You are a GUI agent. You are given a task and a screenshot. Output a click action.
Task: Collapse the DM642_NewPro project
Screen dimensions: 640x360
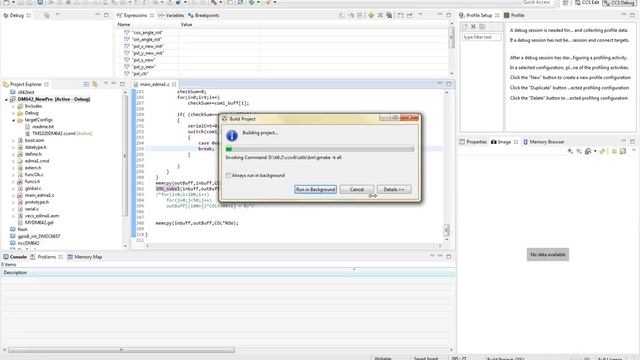7,100
